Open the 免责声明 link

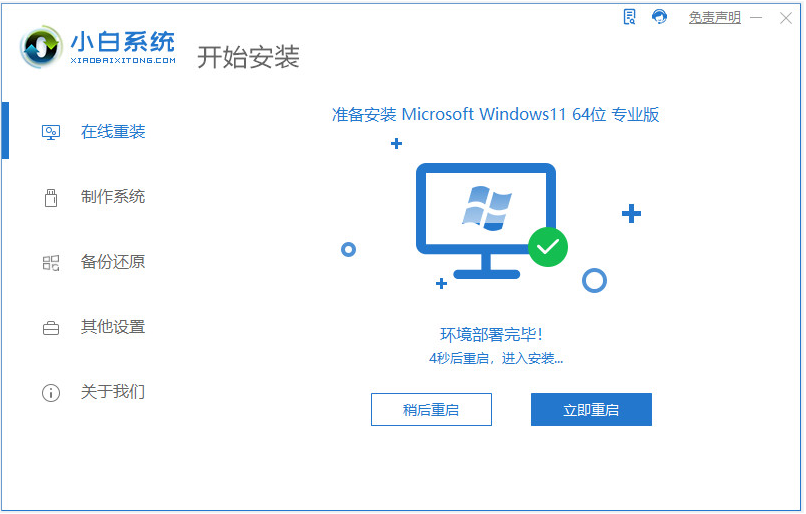pyautogui.click(x=715, y=17)
